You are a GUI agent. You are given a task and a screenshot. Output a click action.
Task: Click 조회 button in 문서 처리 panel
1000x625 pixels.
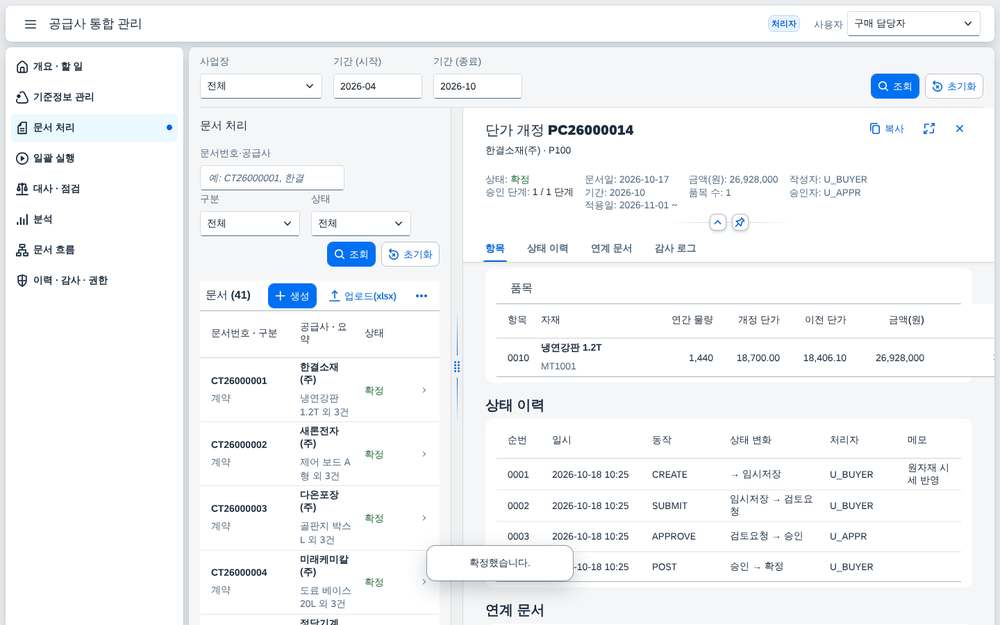point(351,254)
